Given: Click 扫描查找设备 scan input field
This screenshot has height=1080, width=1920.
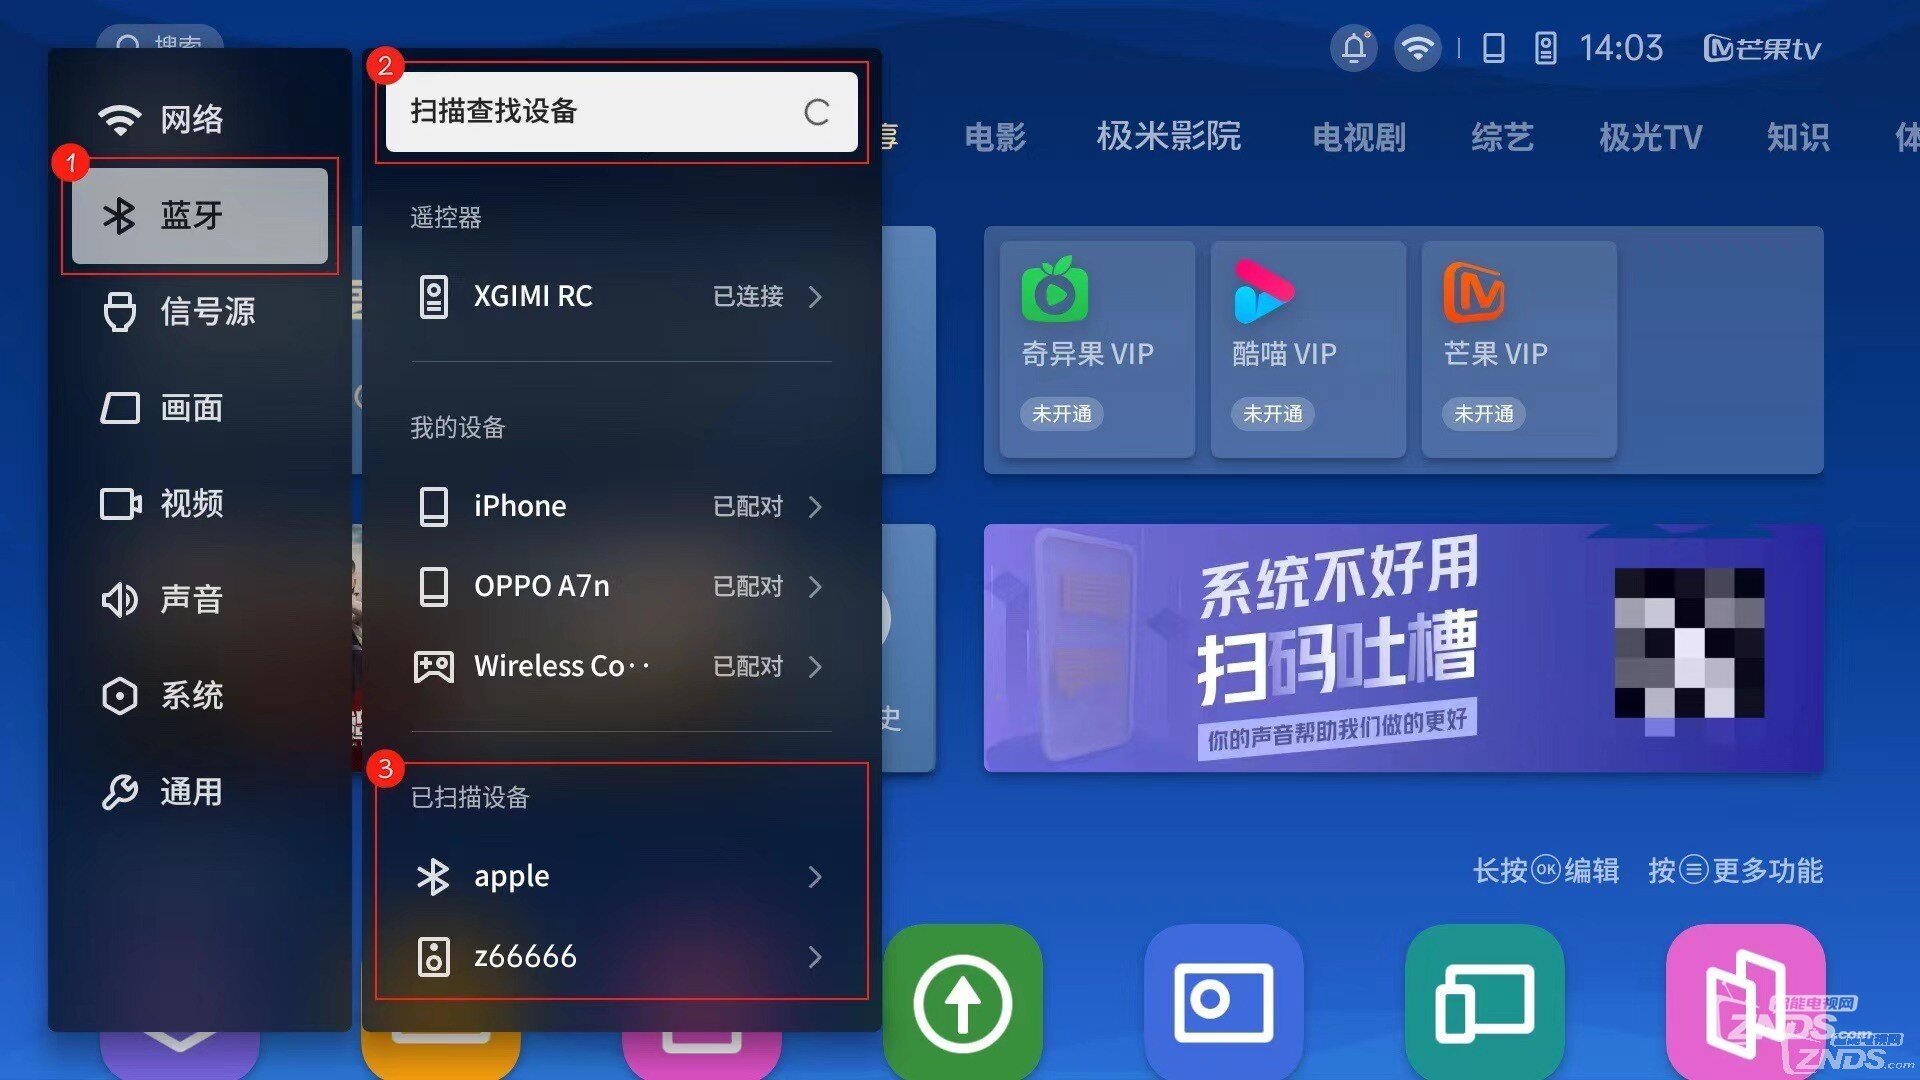Looking at the screenshot, I should tap(617, 111).
